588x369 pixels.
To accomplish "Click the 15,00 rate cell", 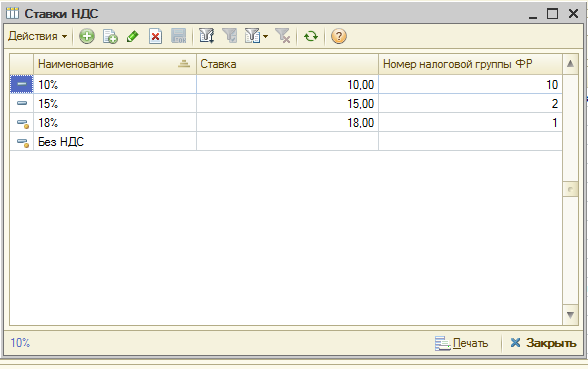I will [x=287, y=104].
